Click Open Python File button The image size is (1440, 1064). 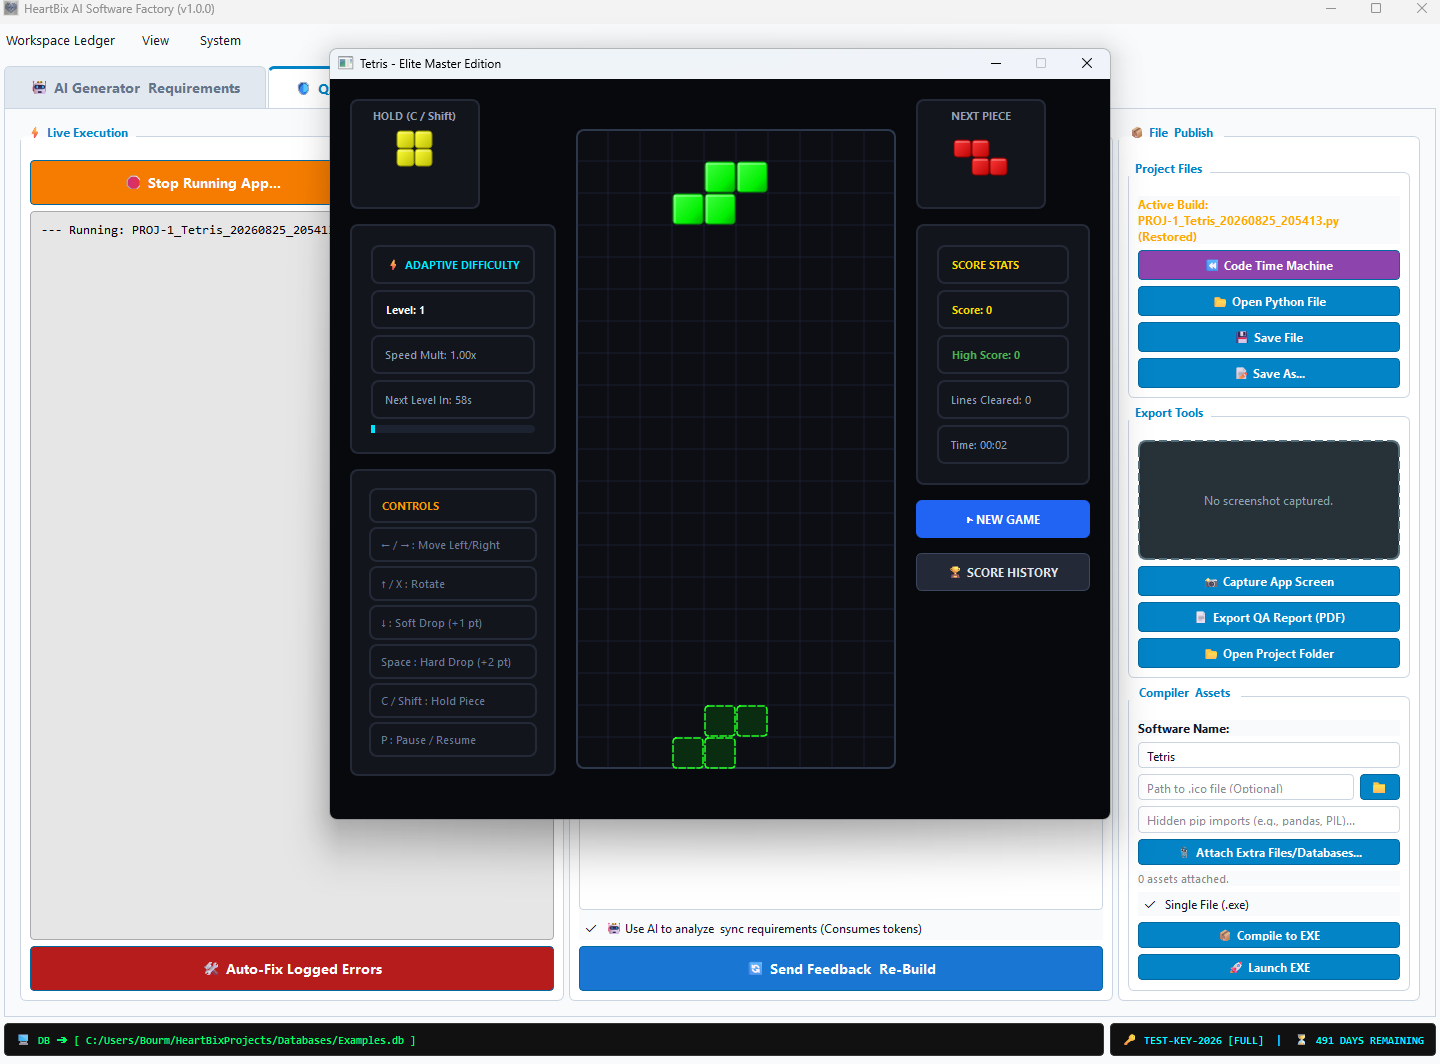pyautogui.click(x=1269, y=302)
